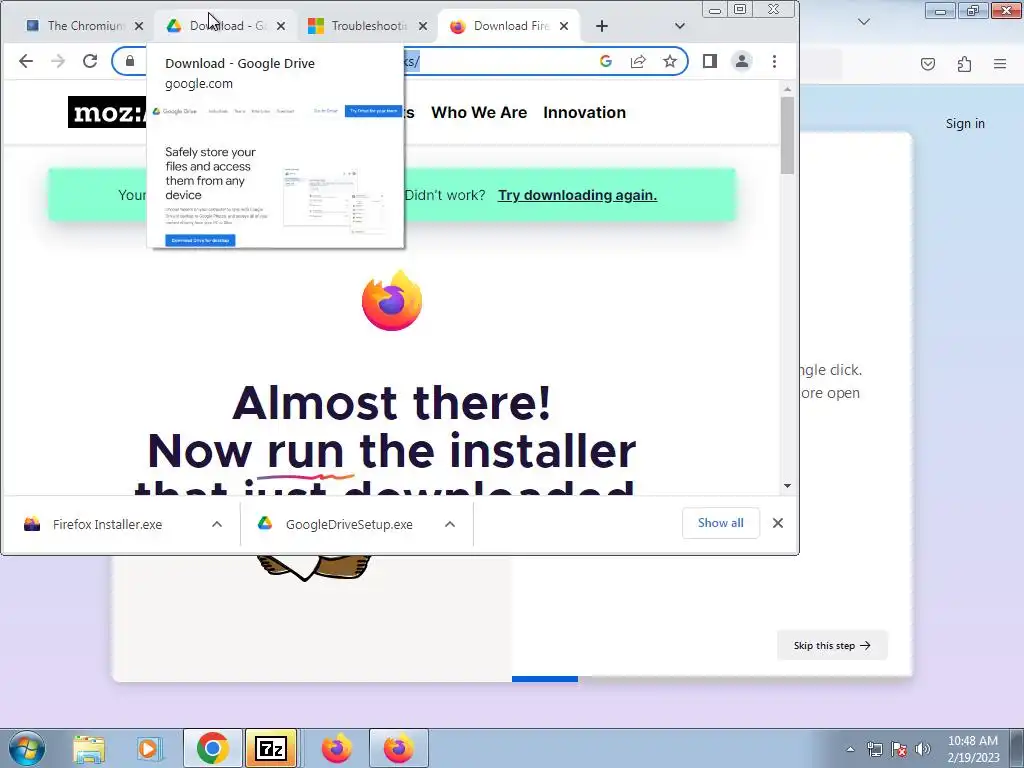
Task: Expand the Chrome tab search dropdown
Action: pyautogui.click(x=680, y=26)
